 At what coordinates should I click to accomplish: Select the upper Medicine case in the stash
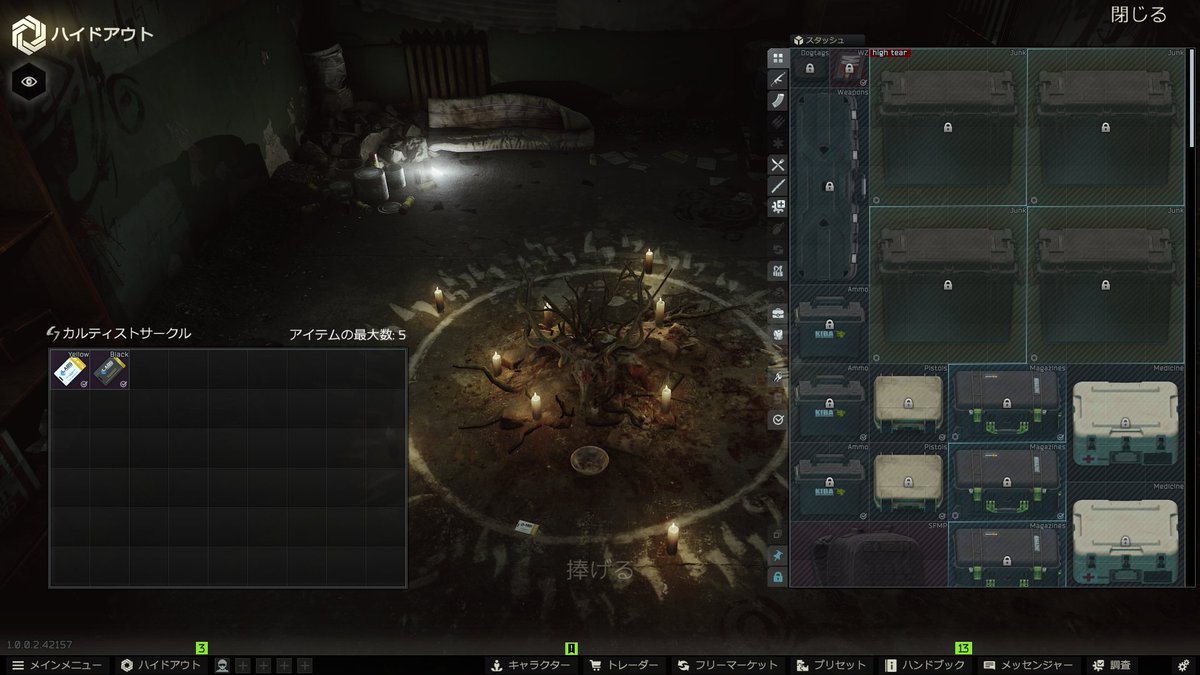pyautogui.click(x=1125, y=423)
